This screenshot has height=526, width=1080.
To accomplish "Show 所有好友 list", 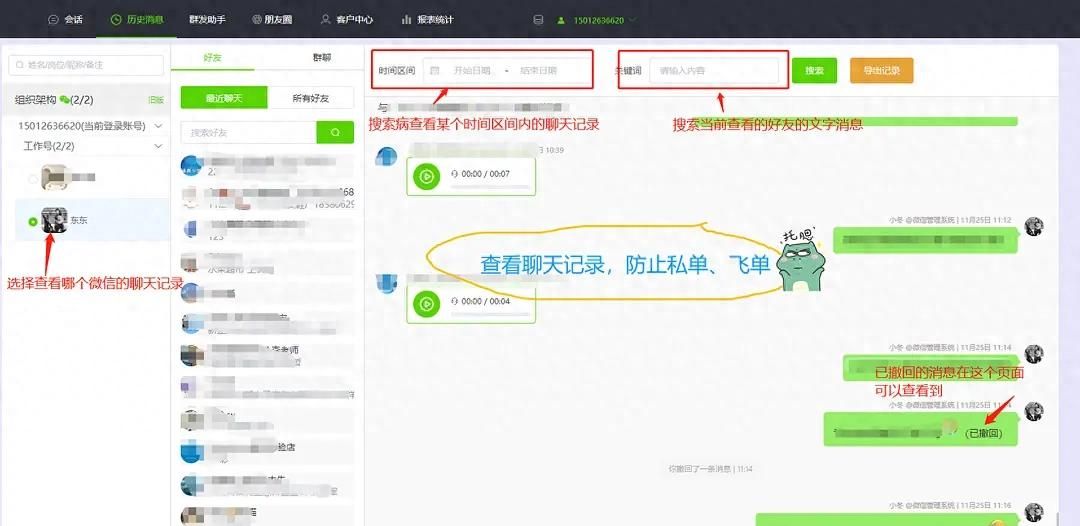I will coord(311,98).
